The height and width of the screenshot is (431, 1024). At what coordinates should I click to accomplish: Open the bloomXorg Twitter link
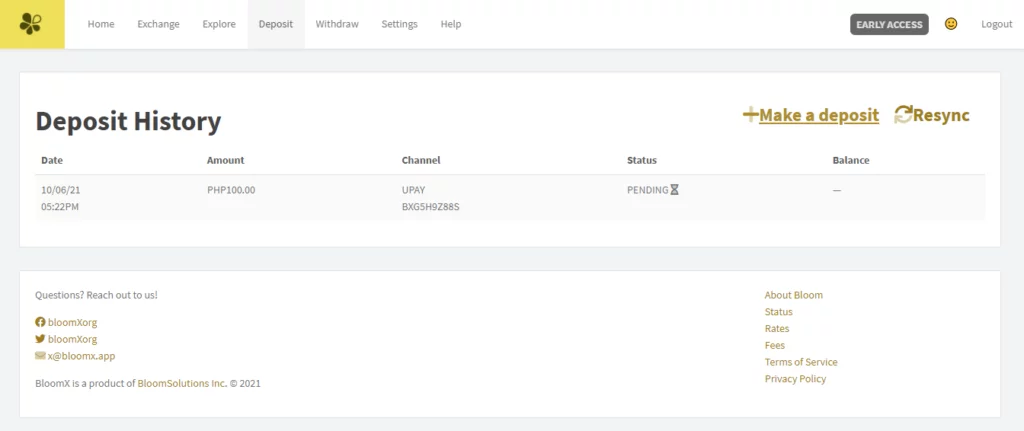click(72, 340)
